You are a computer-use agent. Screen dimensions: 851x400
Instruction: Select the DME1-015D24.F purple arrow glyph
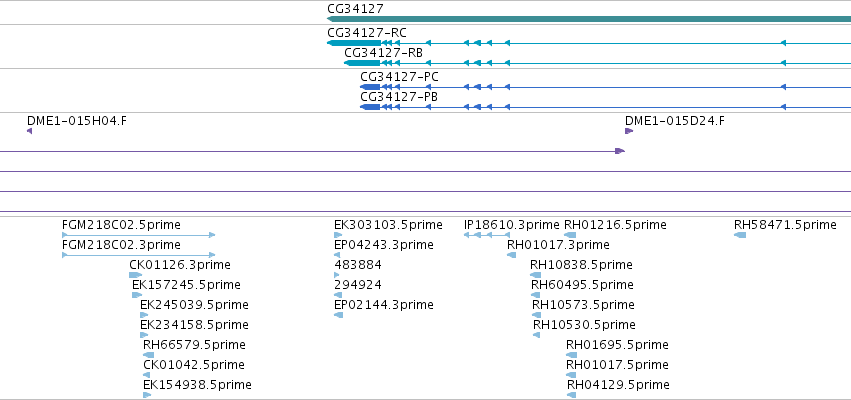pyautogui.click(x=629, y=131)
